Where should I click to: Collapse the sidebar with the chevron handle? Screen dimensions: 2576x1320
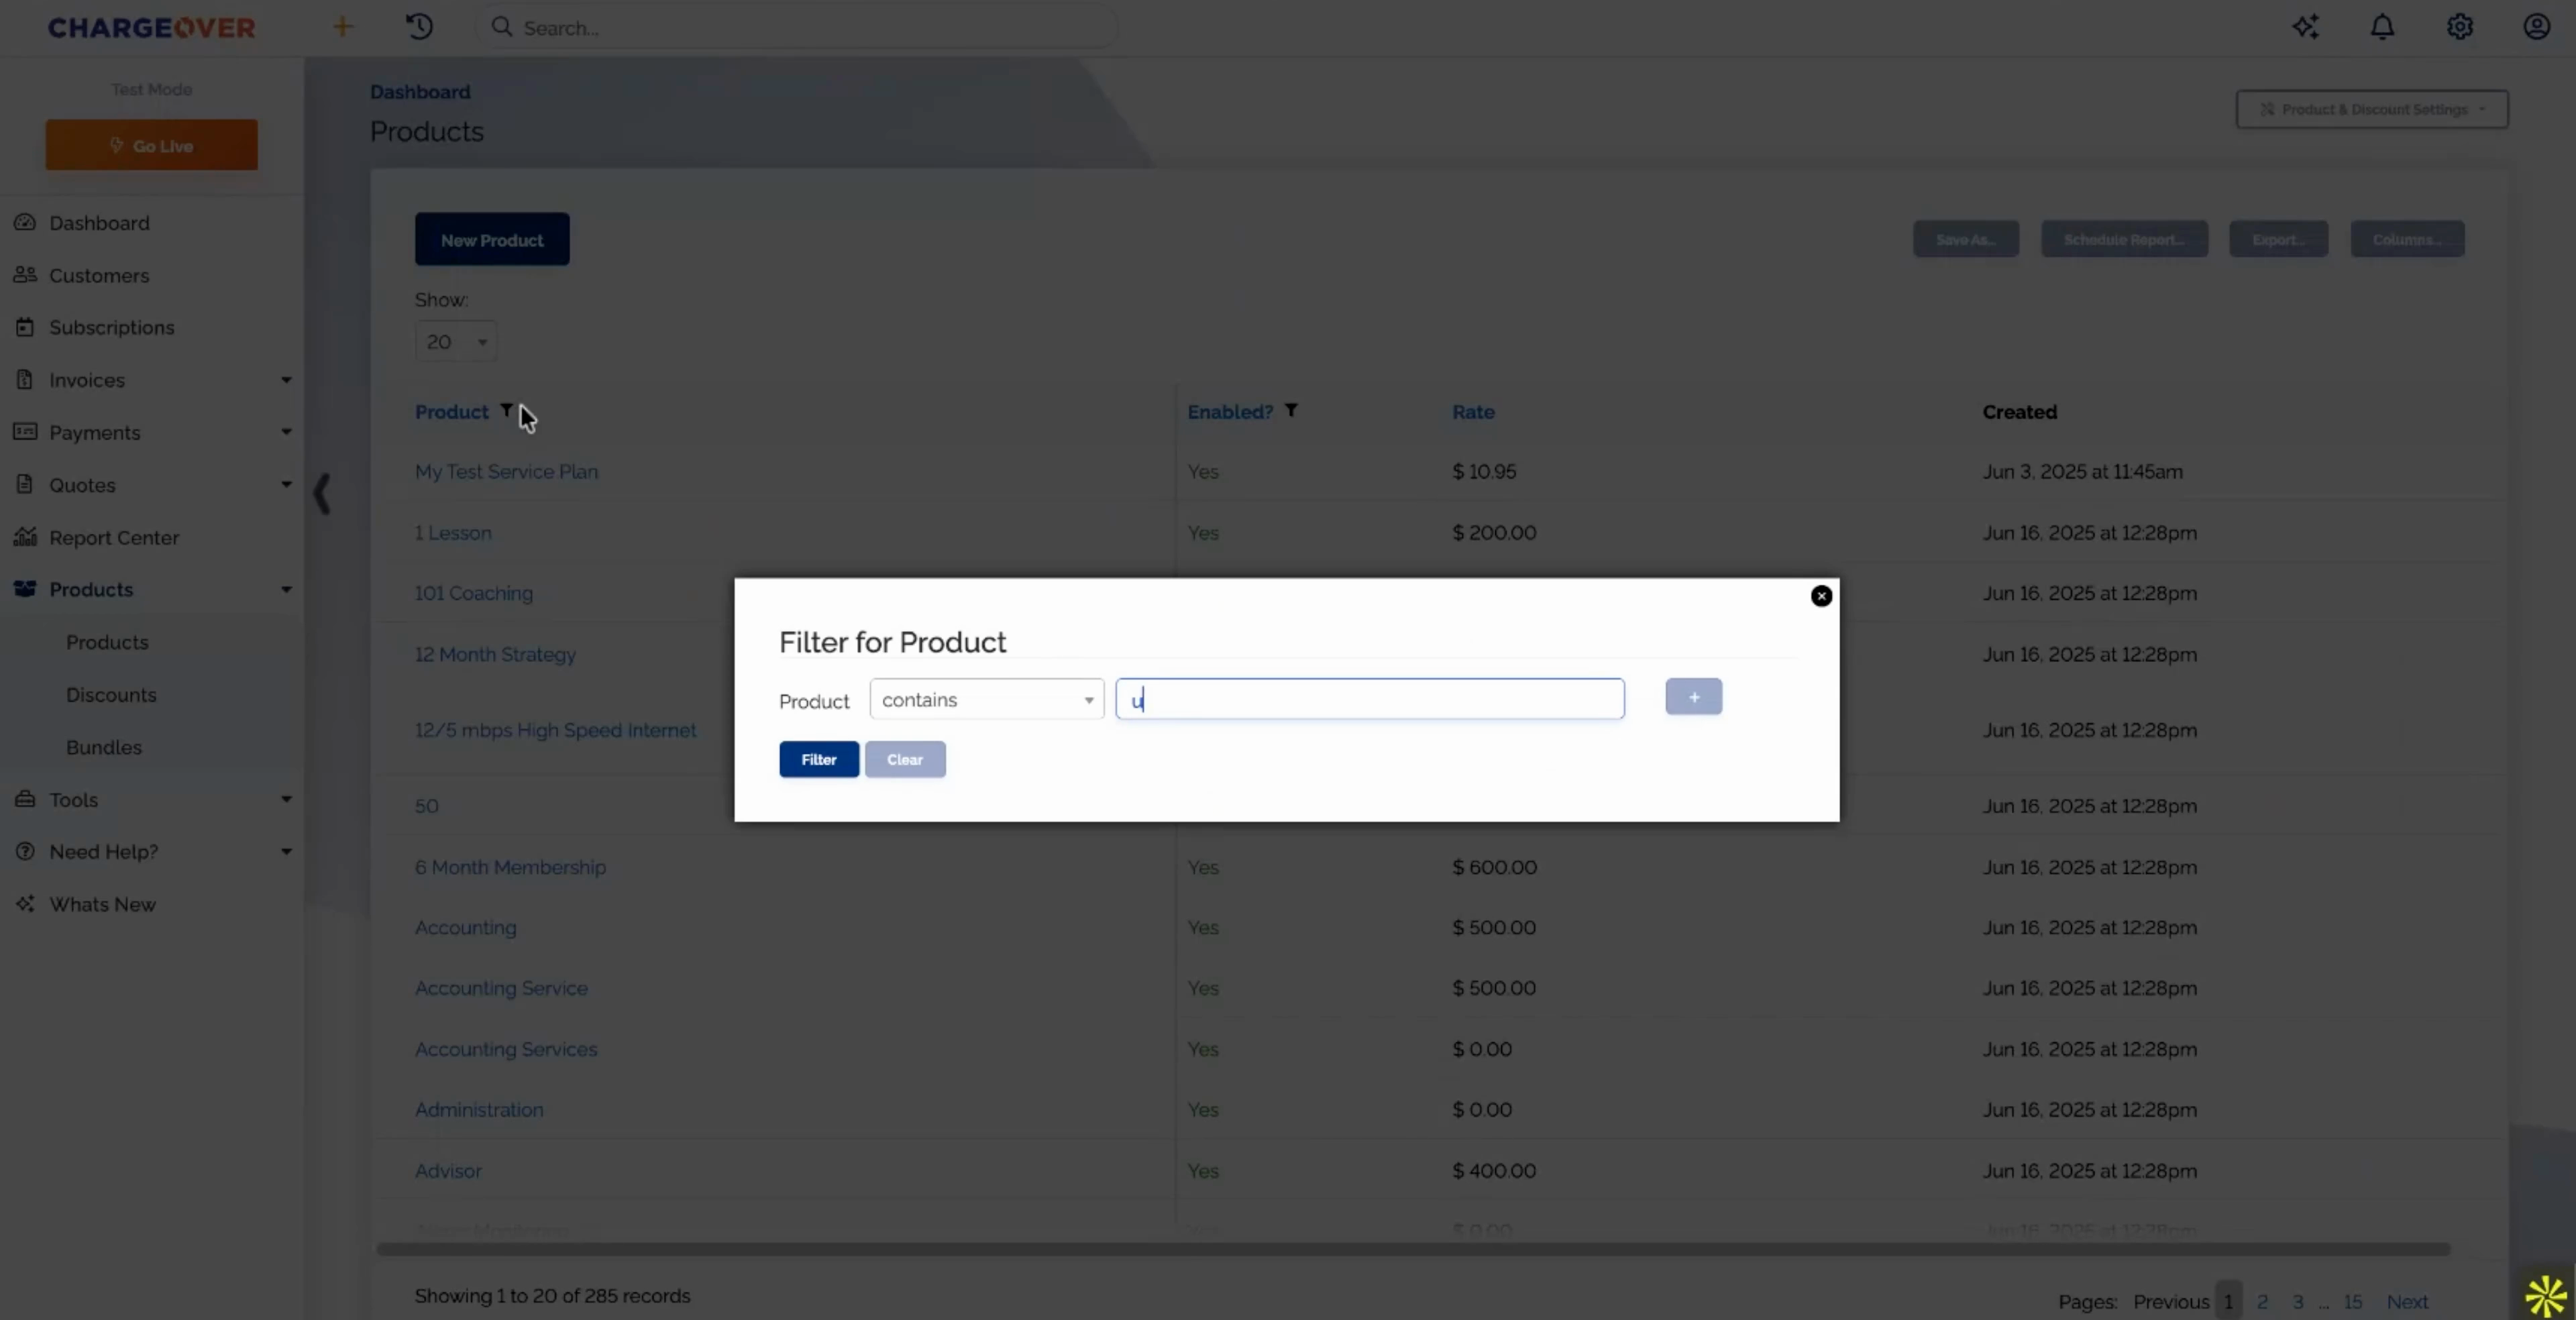[x=322, y=493]
